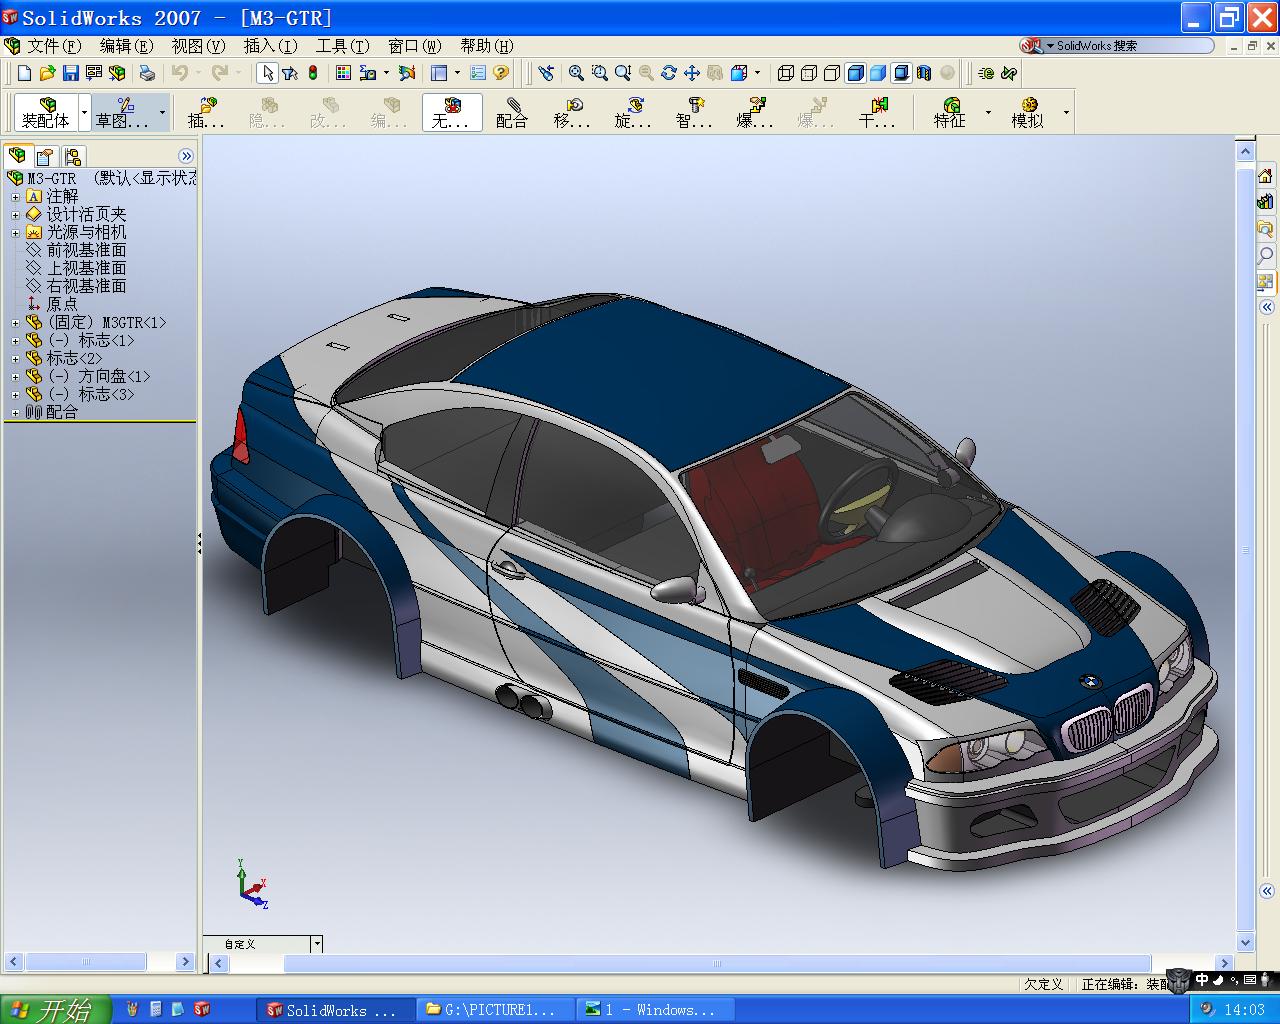The image size is (1280, 1024).
Task: Toggle Shaded With Edges display mode
Action: coord(855,73)
